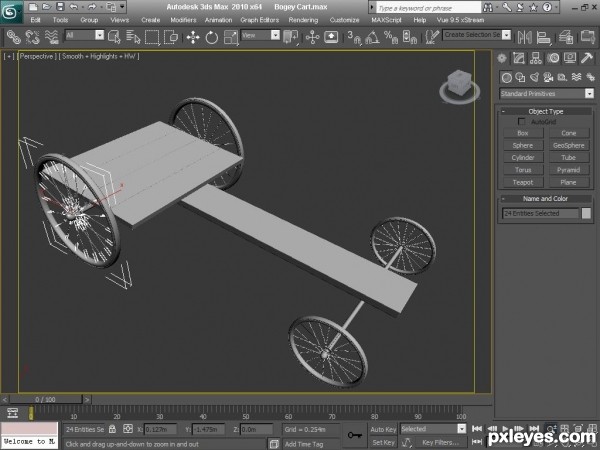The width and height of the screenshot is (600, 450).
Task: Open the selection filter All dropdown
Action: tap(84, 36)
